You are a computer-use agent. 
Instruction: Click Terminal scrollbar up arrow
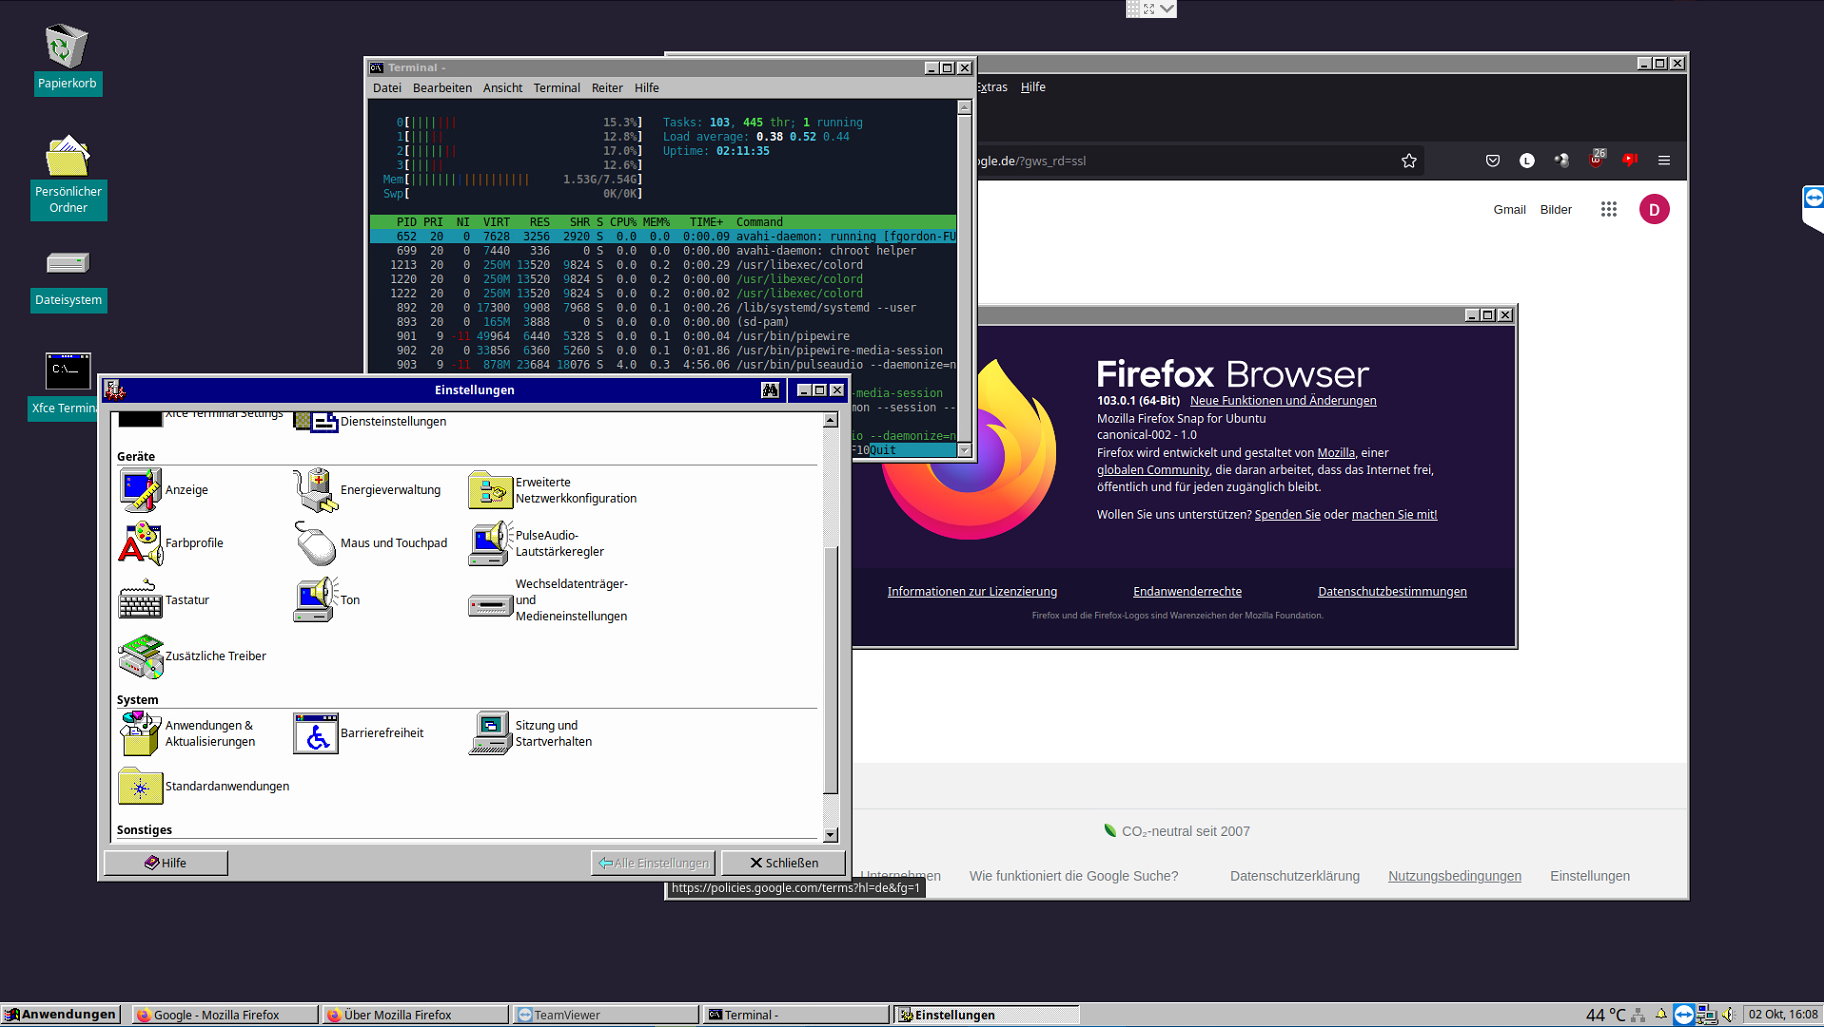click(x=964, y=107)
